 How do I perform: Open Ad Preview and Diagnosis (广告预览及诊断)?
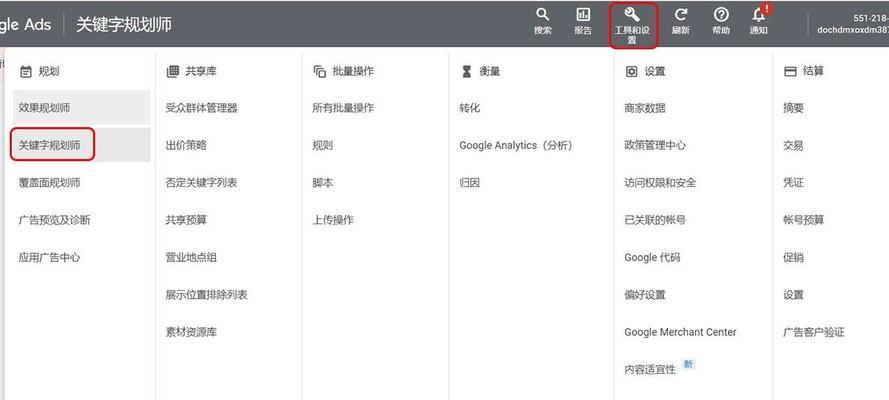[x=54, y=220]
